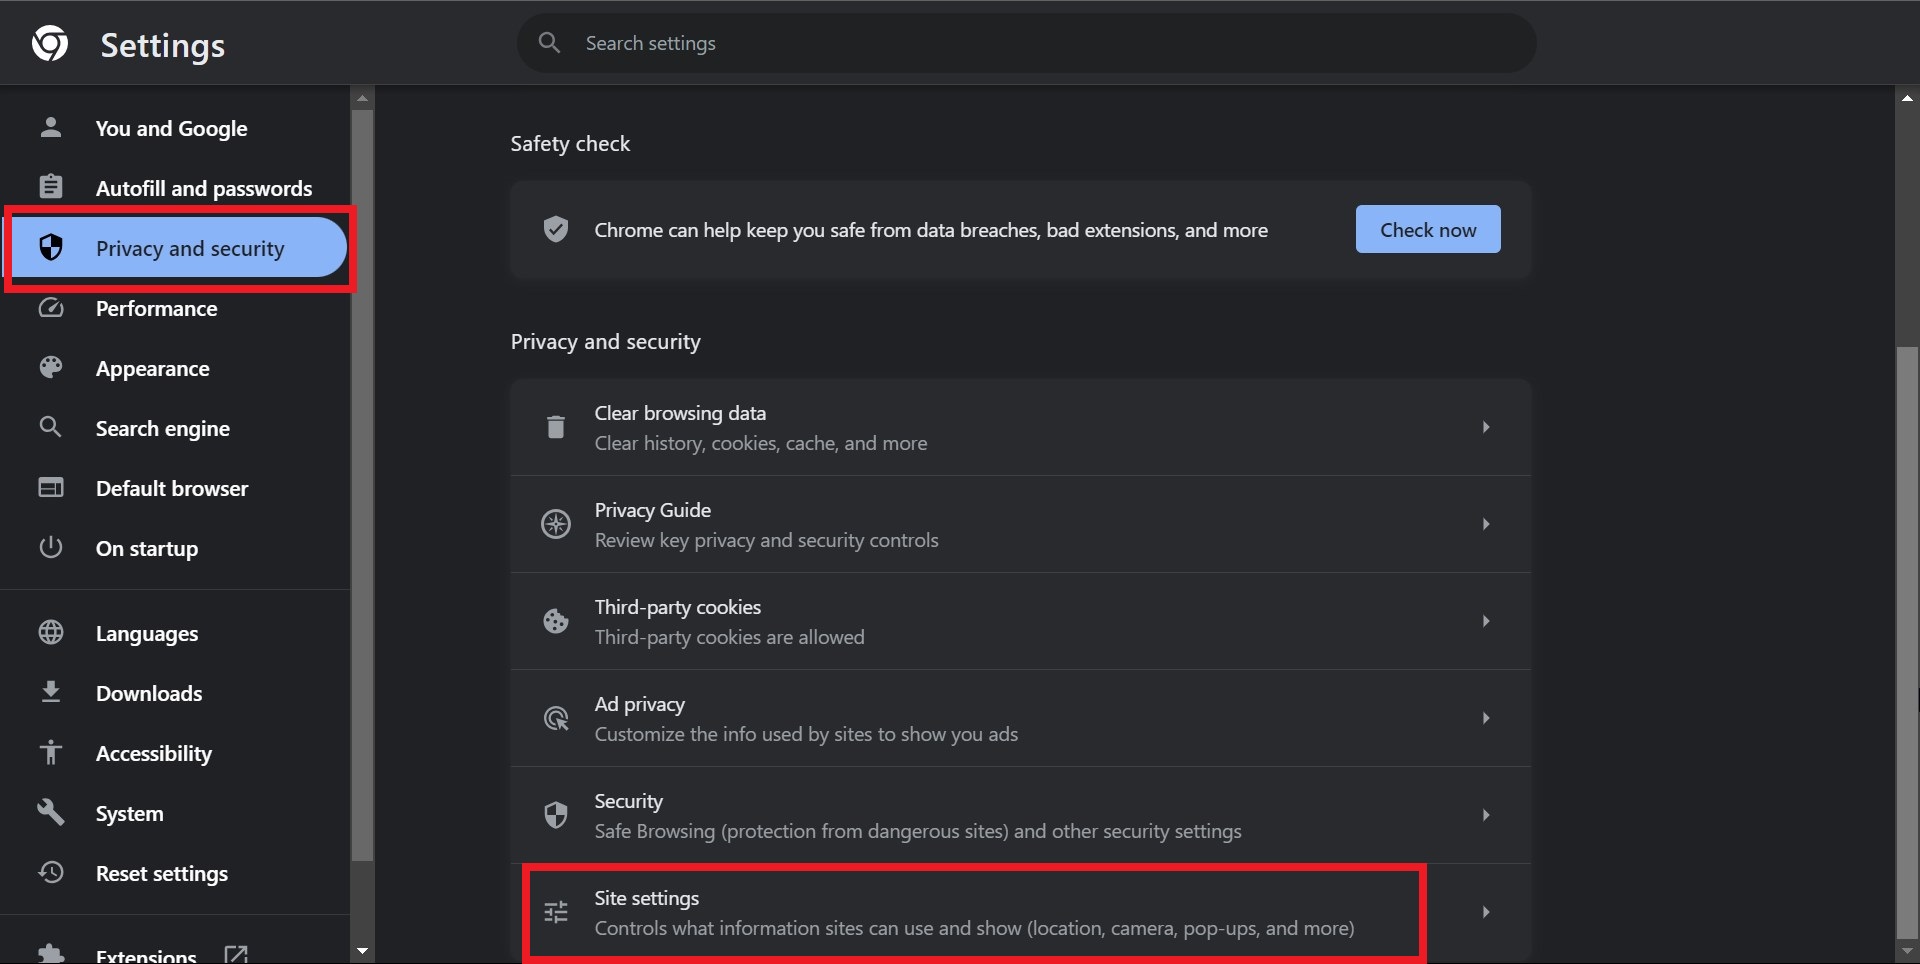Click the cookie icon for Third-party cookies
This screenshot has width=1920, height=964.
click(556, 621)
